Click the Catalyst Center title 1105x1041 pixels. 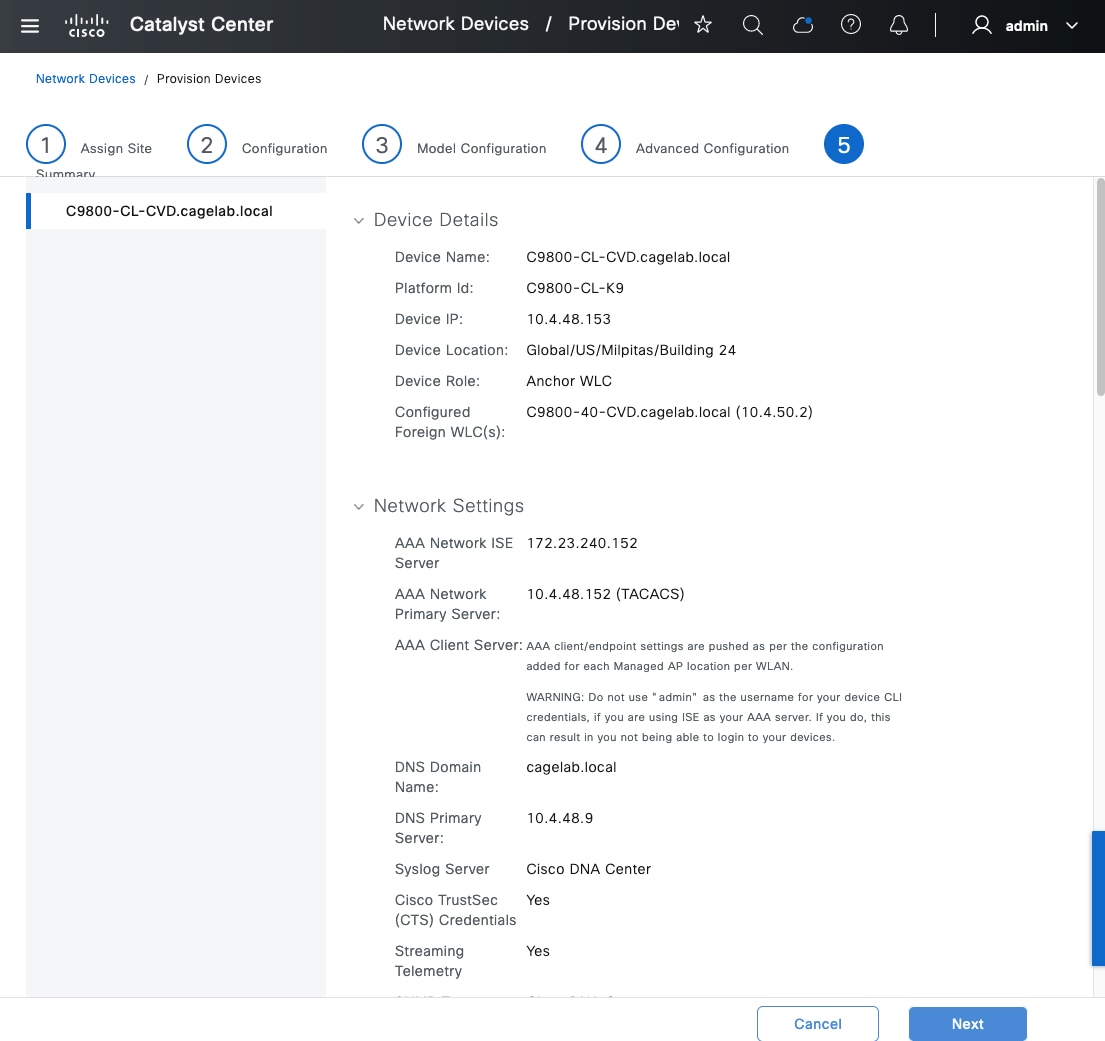201,25
